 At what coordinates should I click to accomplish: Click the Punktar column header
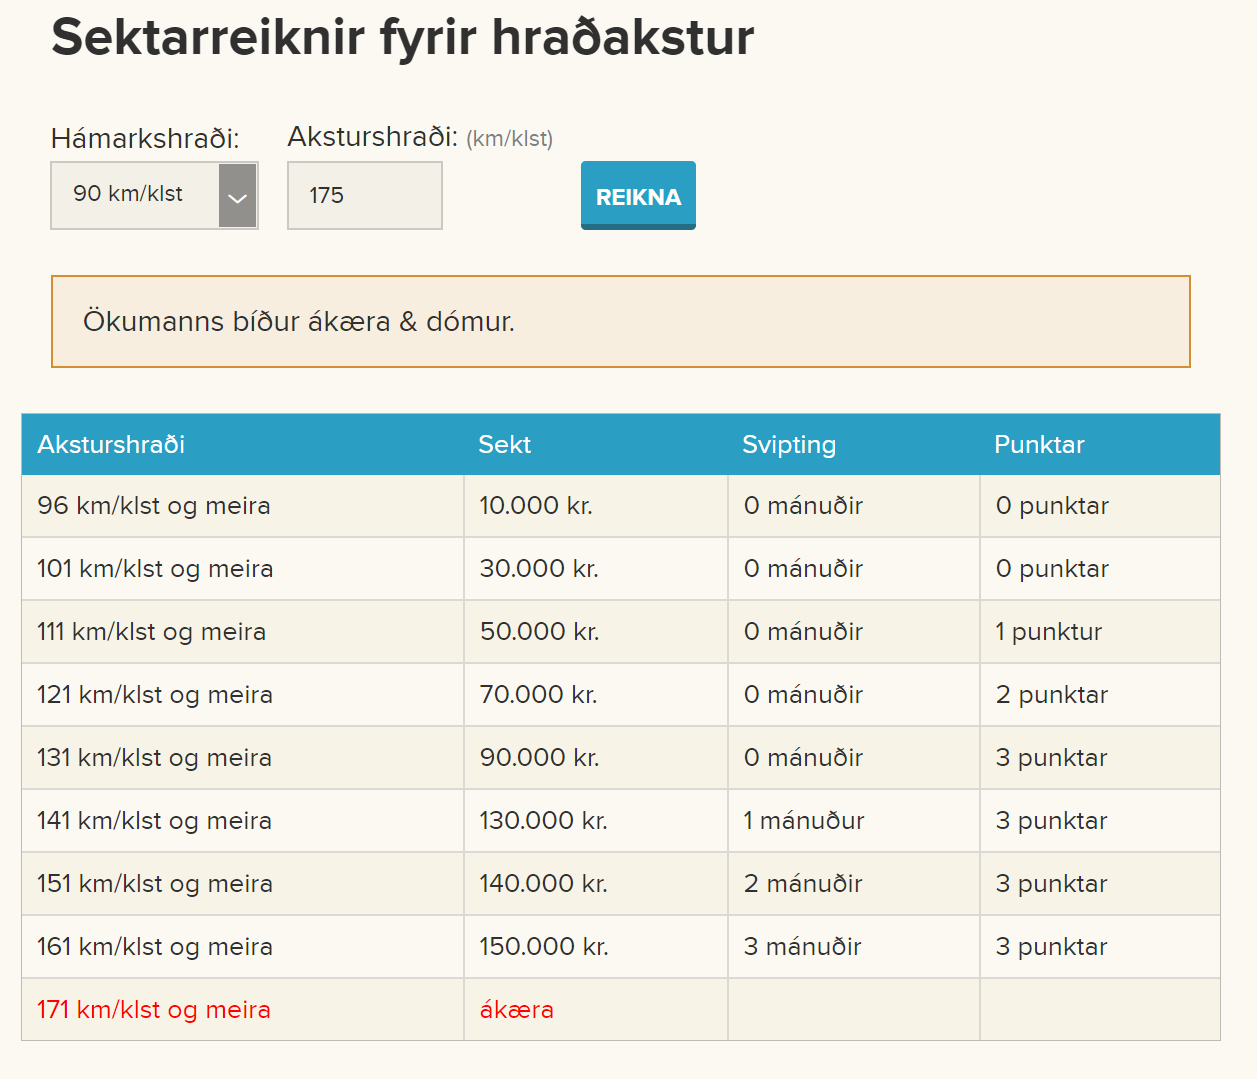tap(1039, 444)
